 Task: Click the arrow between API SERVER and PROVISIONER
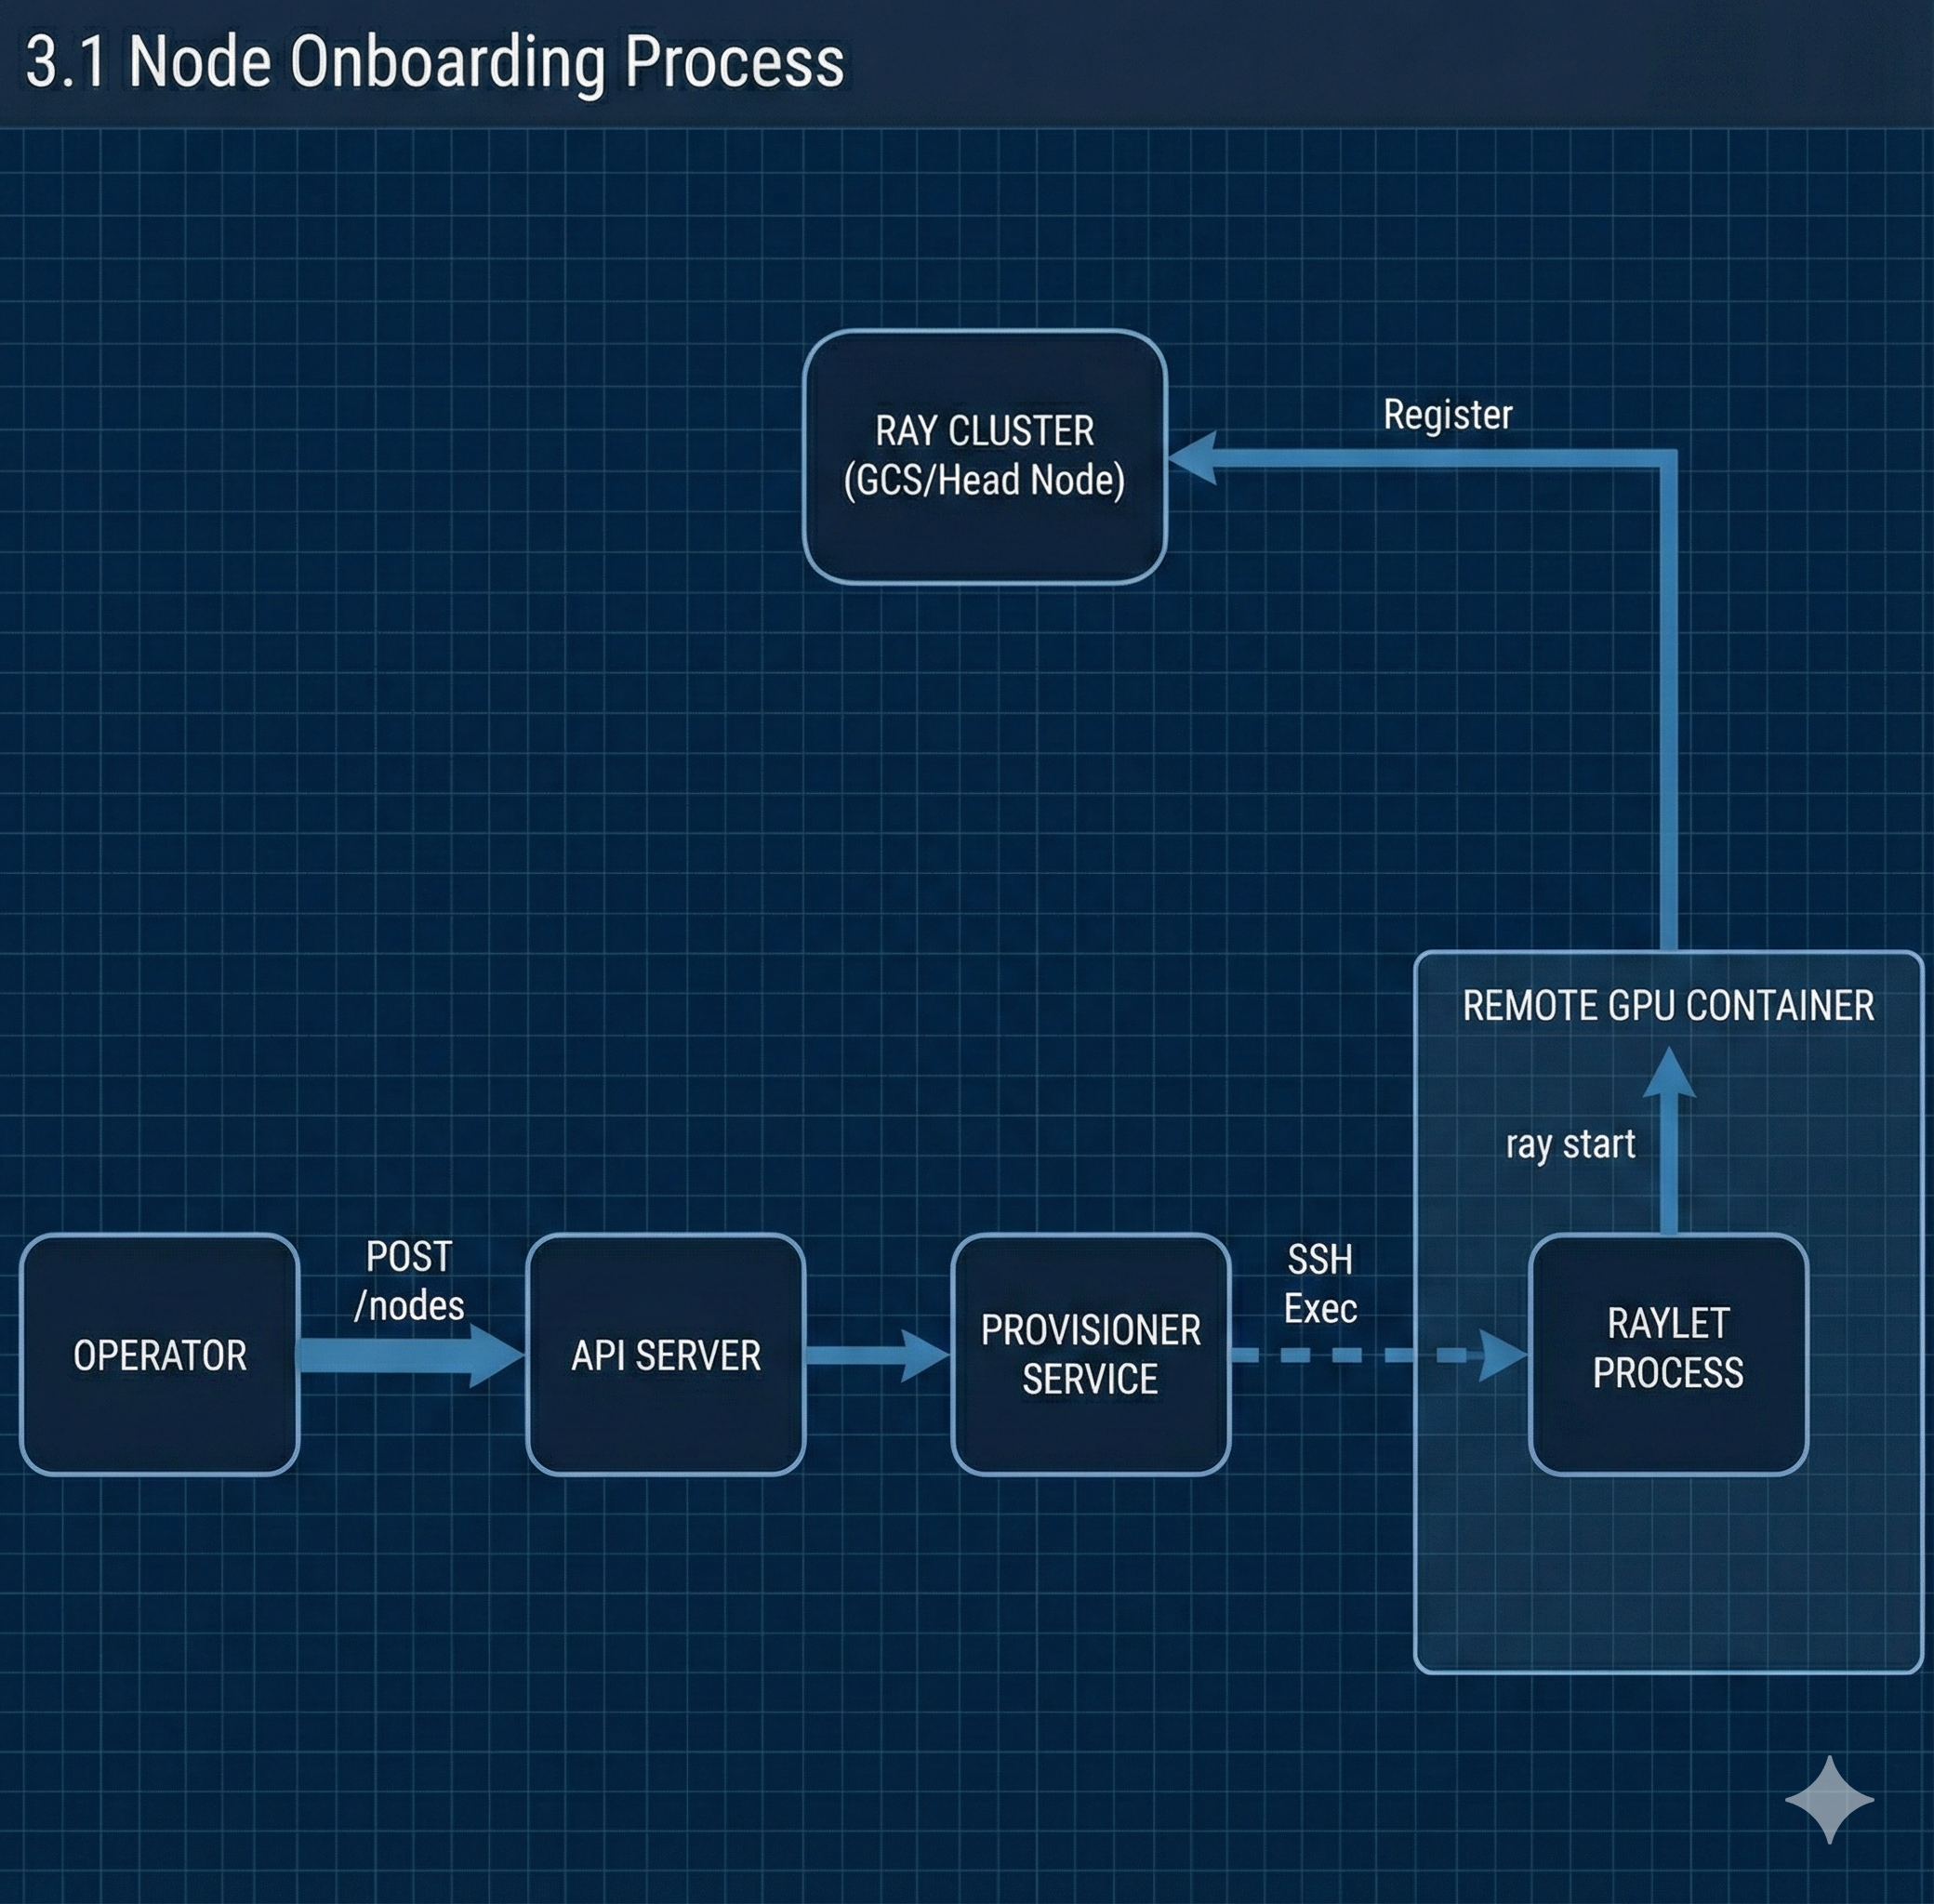coord(870,1356)
